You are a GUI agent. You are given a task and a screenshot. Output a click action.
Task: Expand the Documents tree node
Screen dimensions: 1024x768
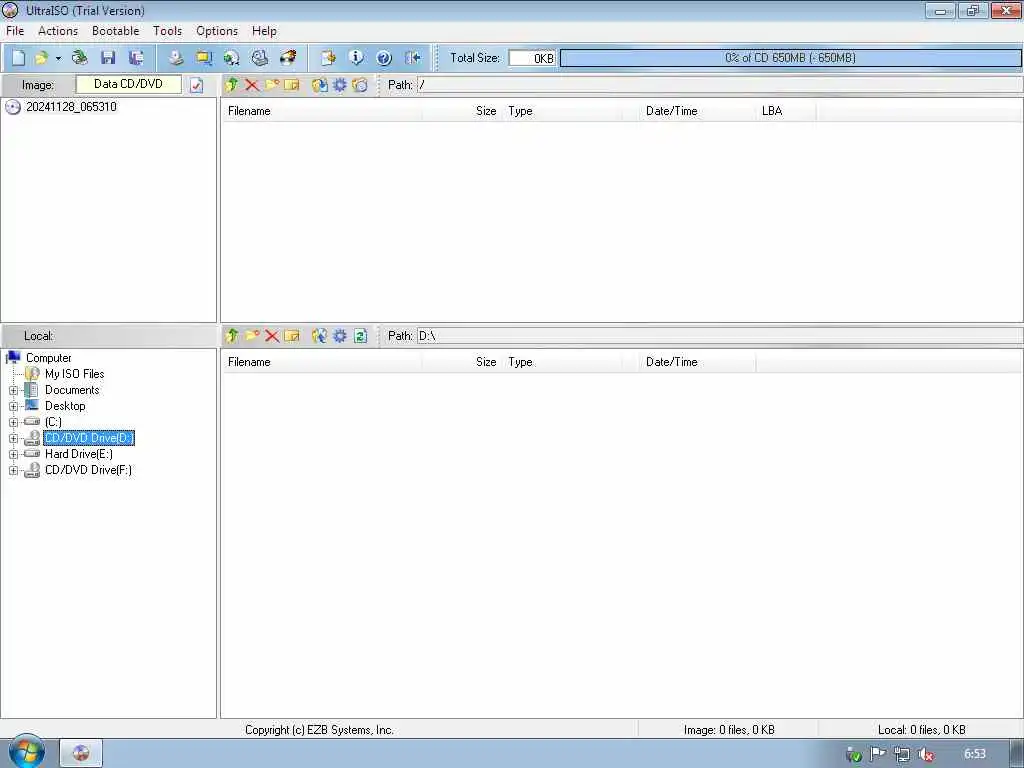13,391
